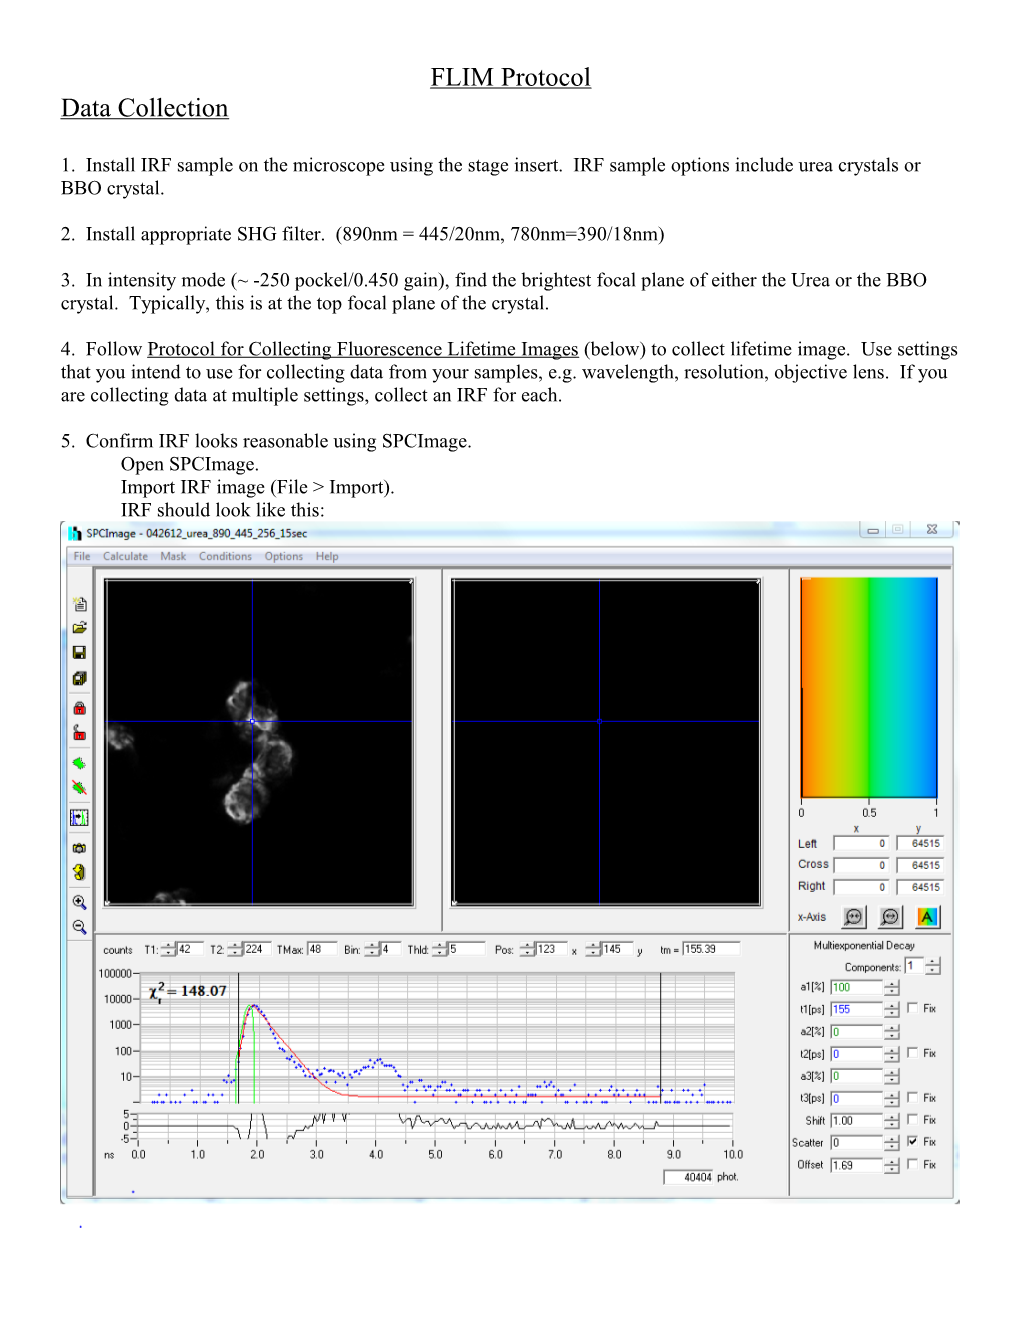1020x1320 pixels.
Task: Click the Shift value input field
Action: tap(856, 1121)
